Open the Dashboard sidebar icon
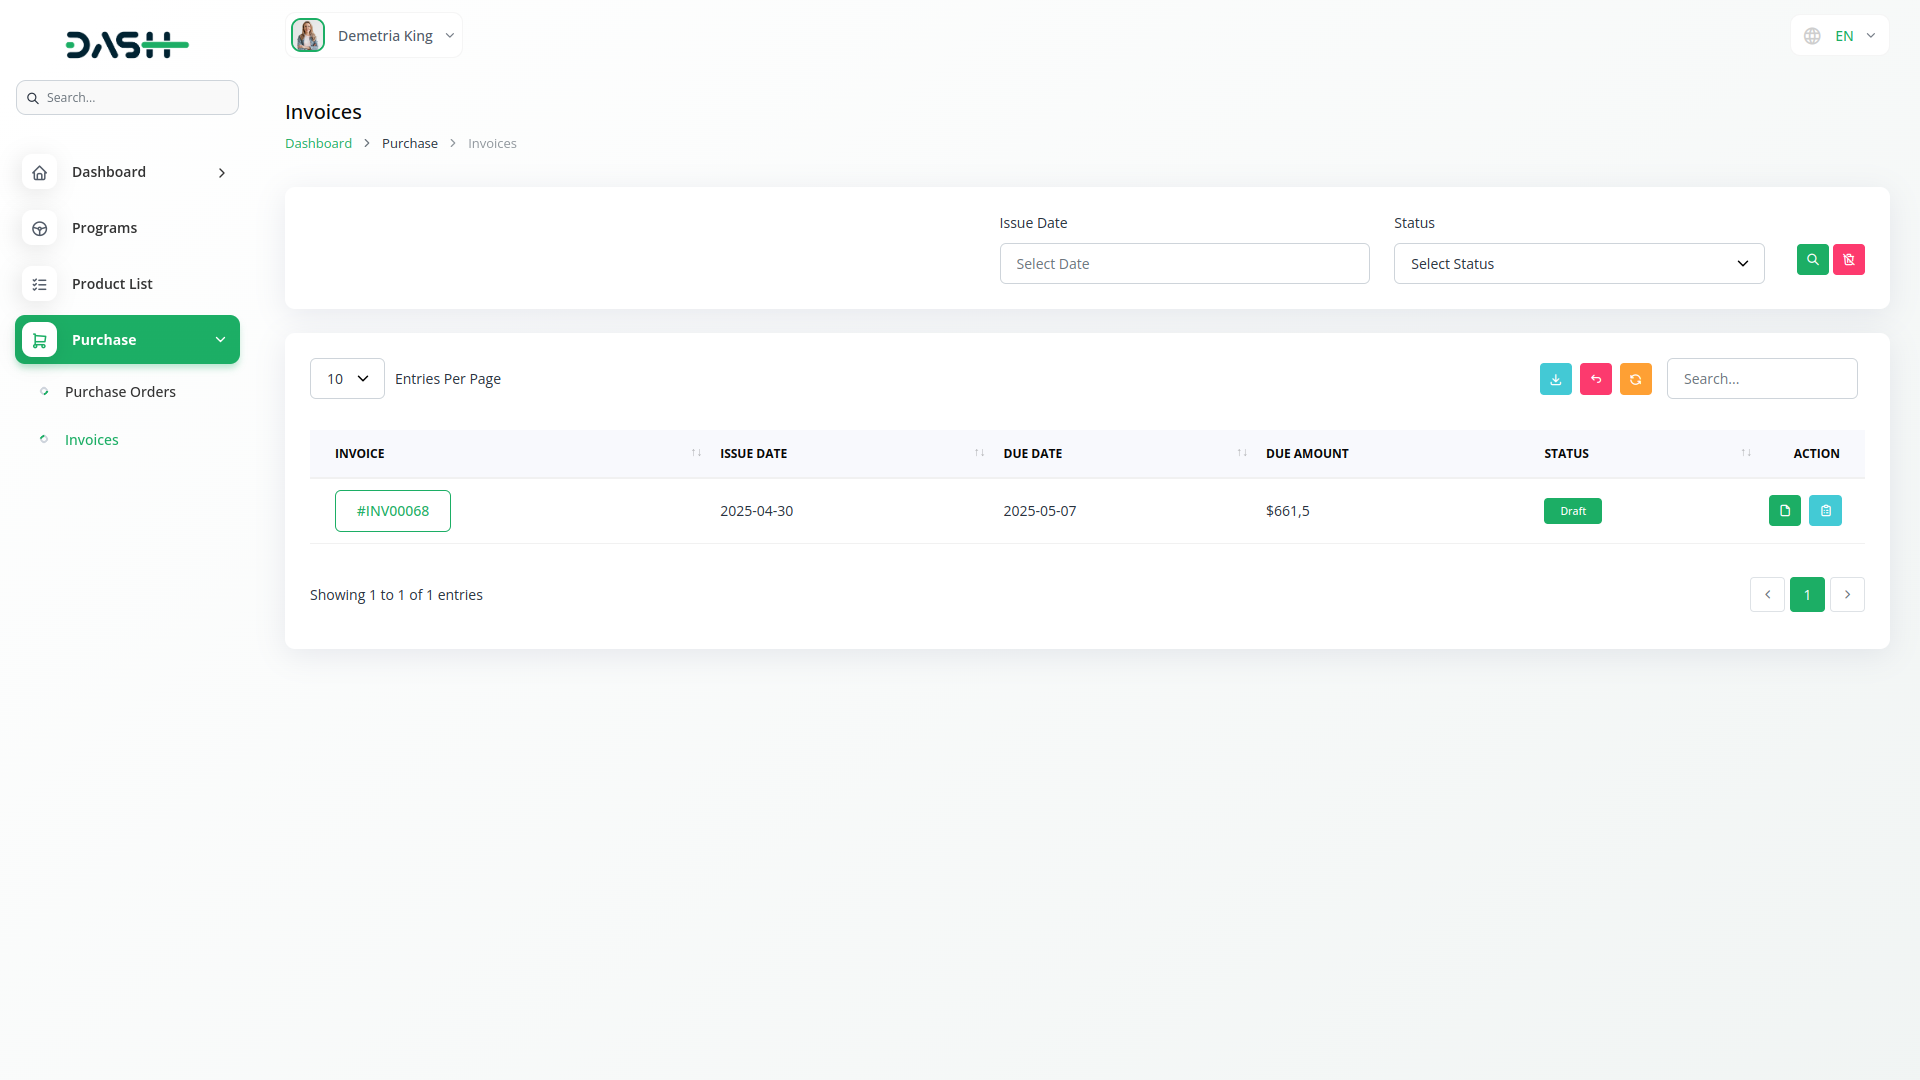The height and width of the screenshot is (1080, 1920). (40, 172)
